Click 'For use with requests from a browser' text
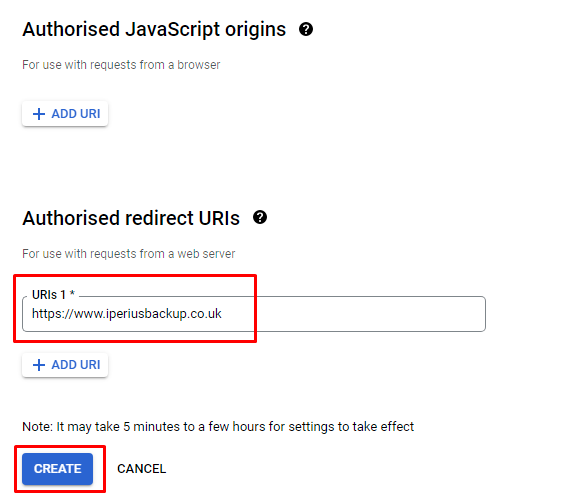 [121, 65]
